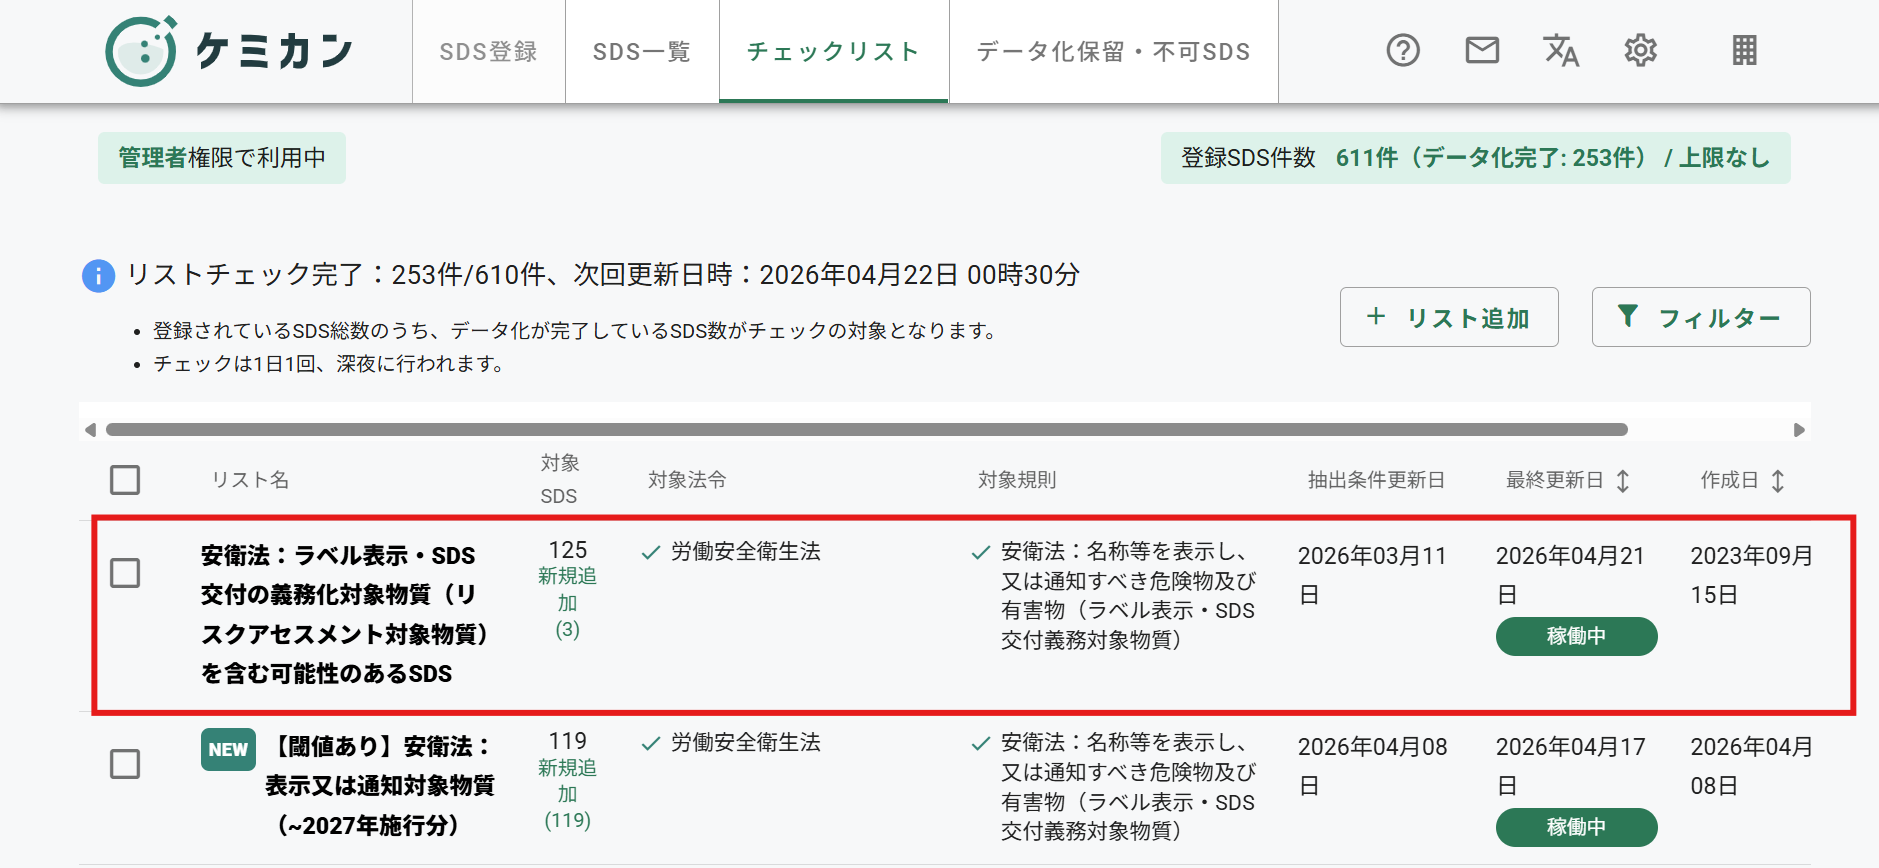Screen dimensions: 1879x868
Task: Sort by 作成日 column arrows
Action: pos(1778,481)
